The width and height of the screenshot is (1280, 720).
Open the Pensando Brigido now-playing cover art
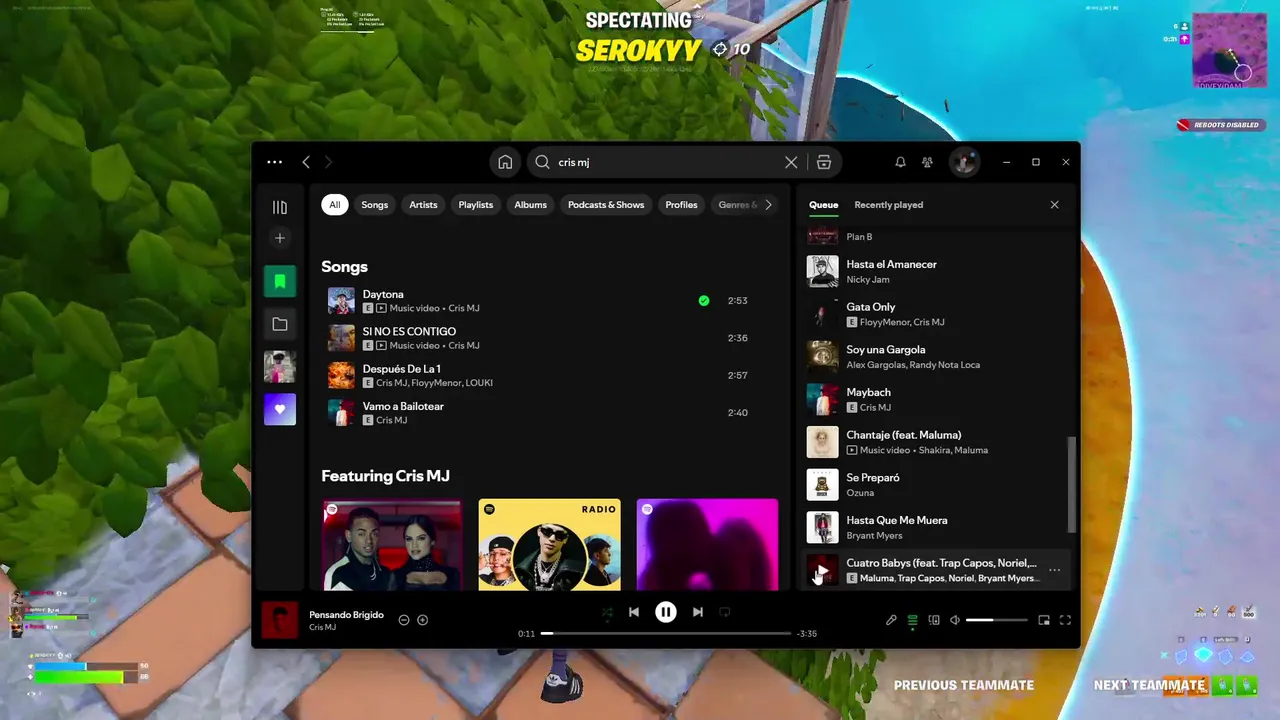click(280, 620)
